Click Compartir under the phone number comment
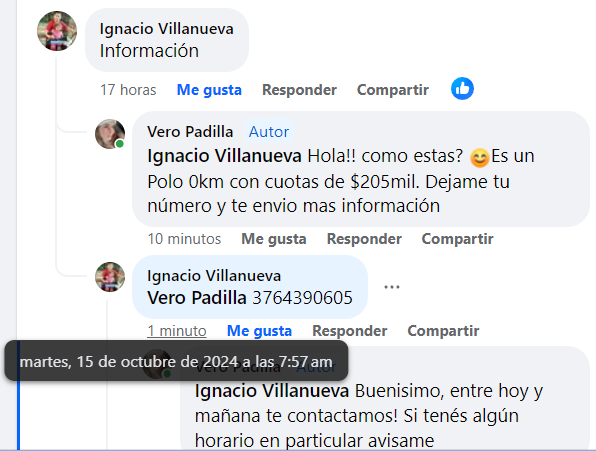The width and height of the screenshot is (596, 451). click(x=443, y=331)
